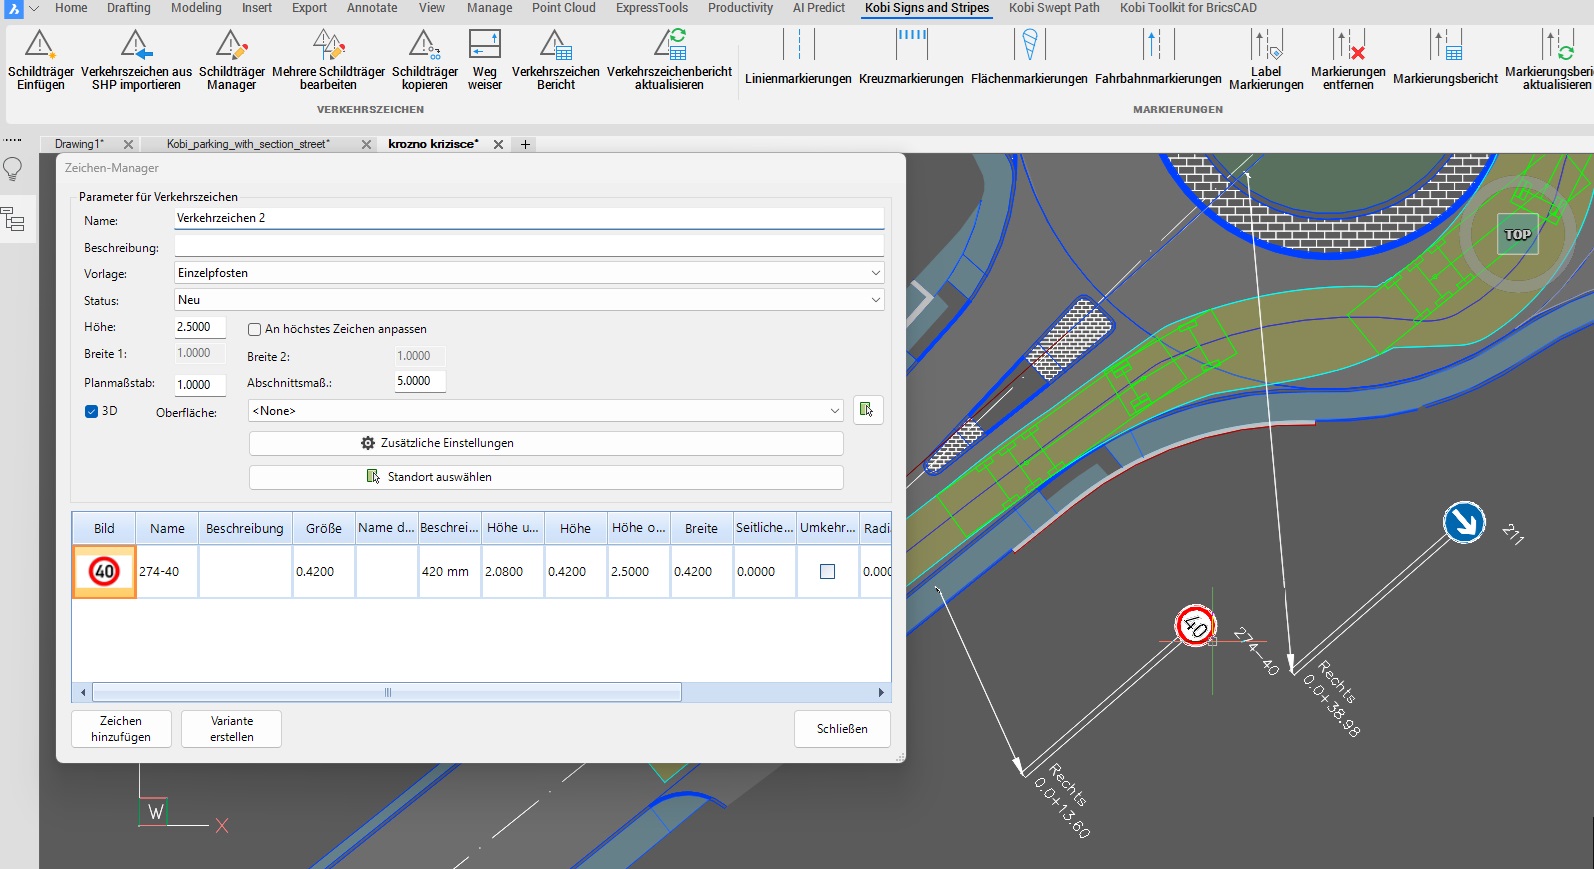Click table cell '274-40'
The height and width of the screenshot is (869, 1594).
click(x=167, y=572)
